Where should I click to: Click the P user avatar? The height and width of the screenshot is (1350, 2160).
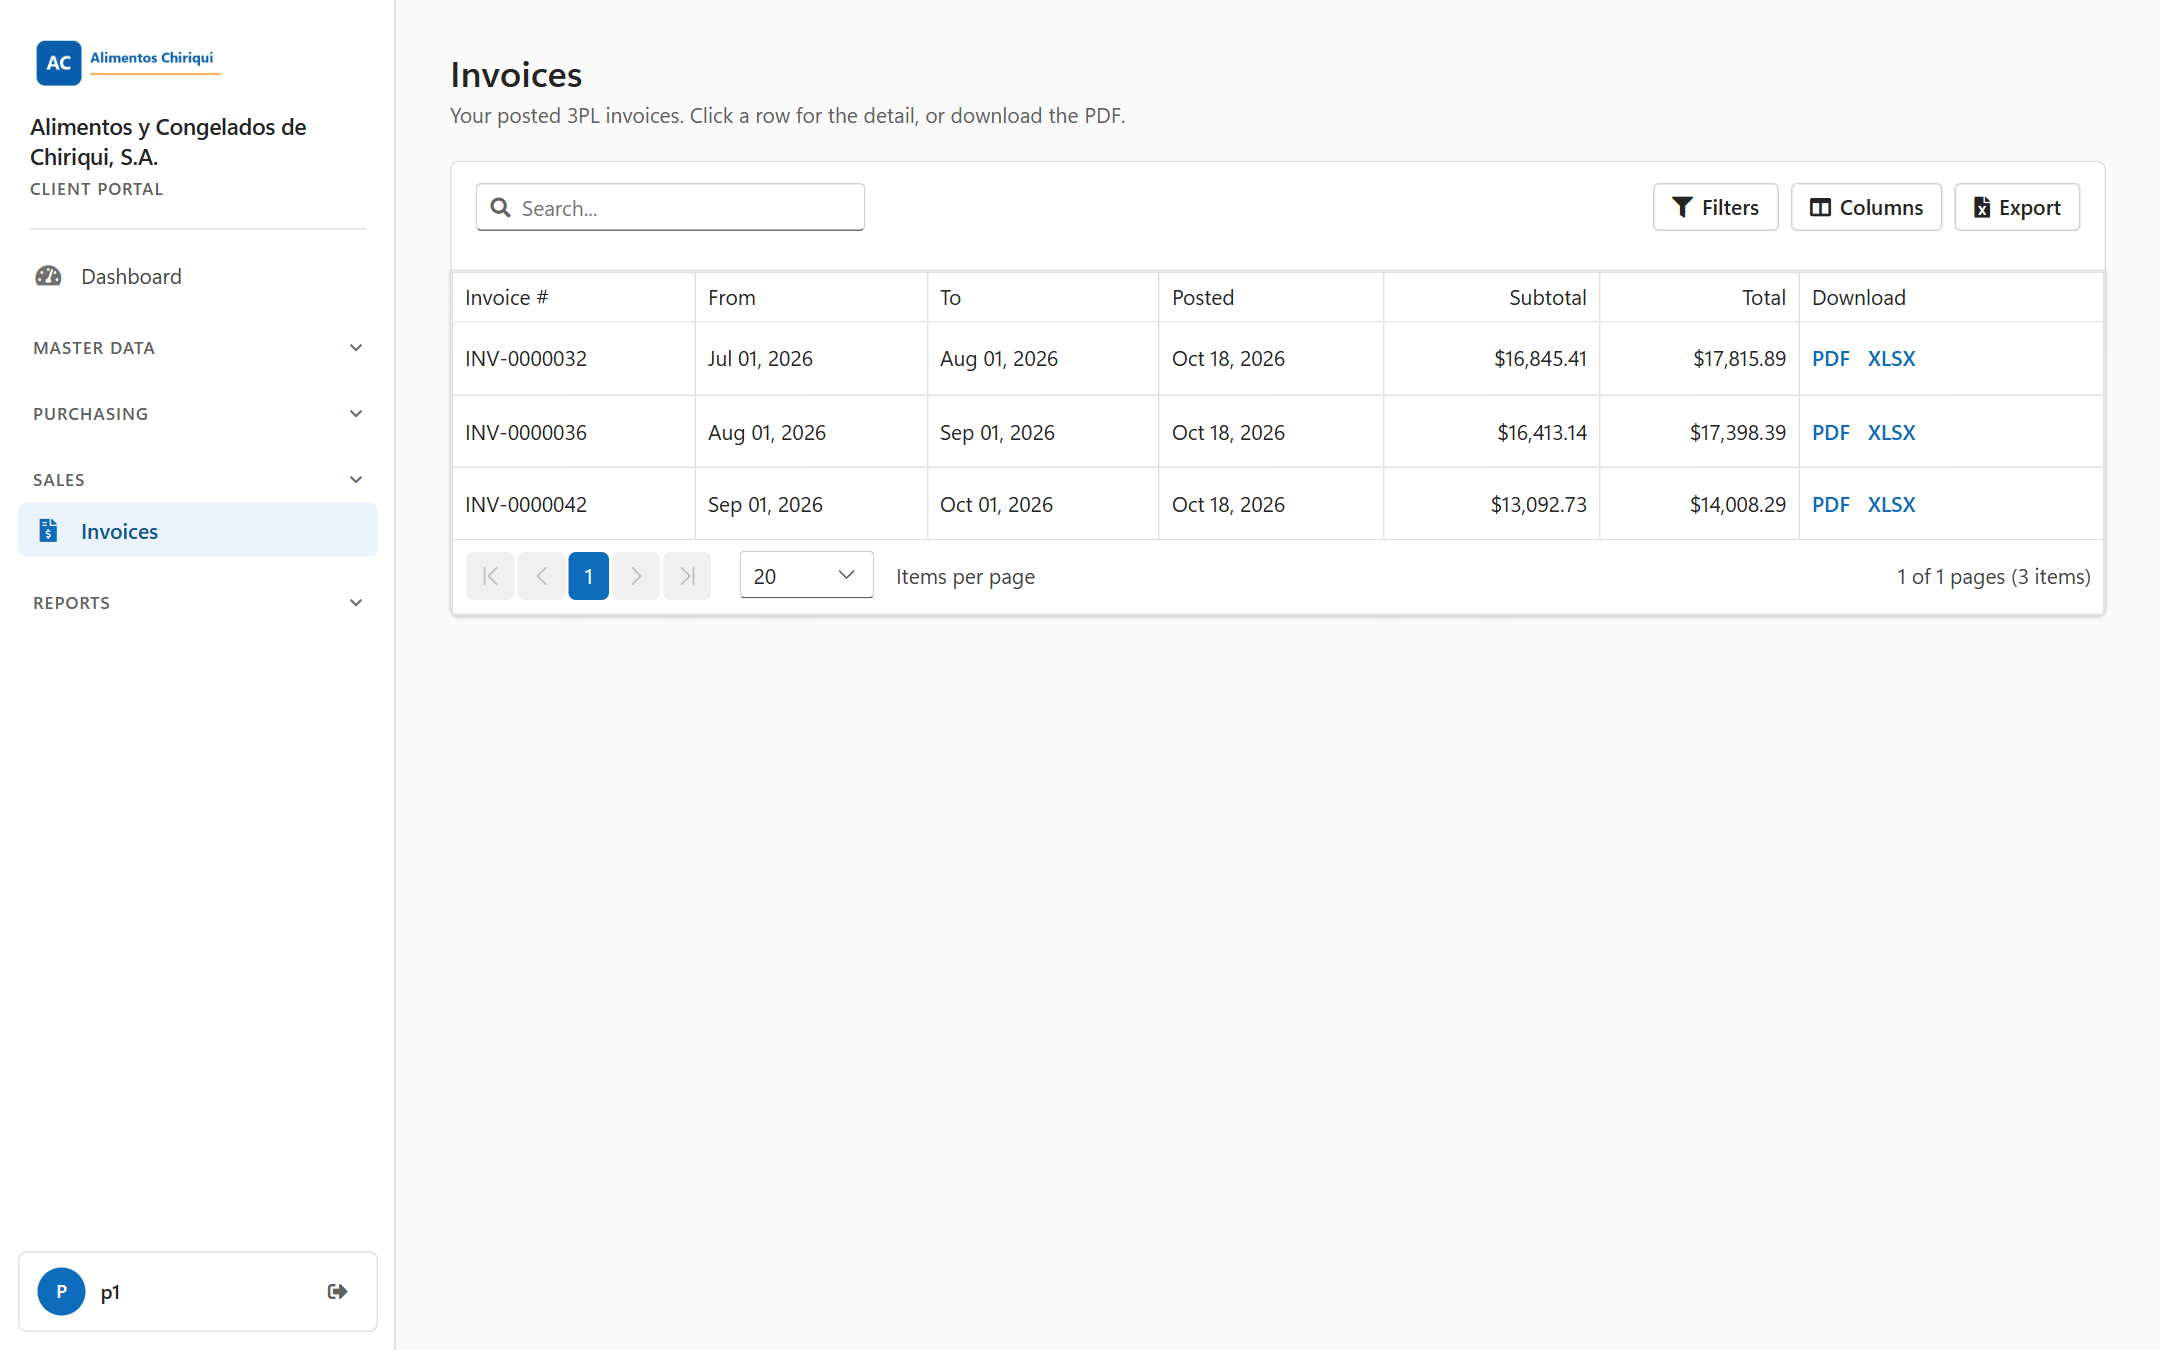(x=61, y=1291)
